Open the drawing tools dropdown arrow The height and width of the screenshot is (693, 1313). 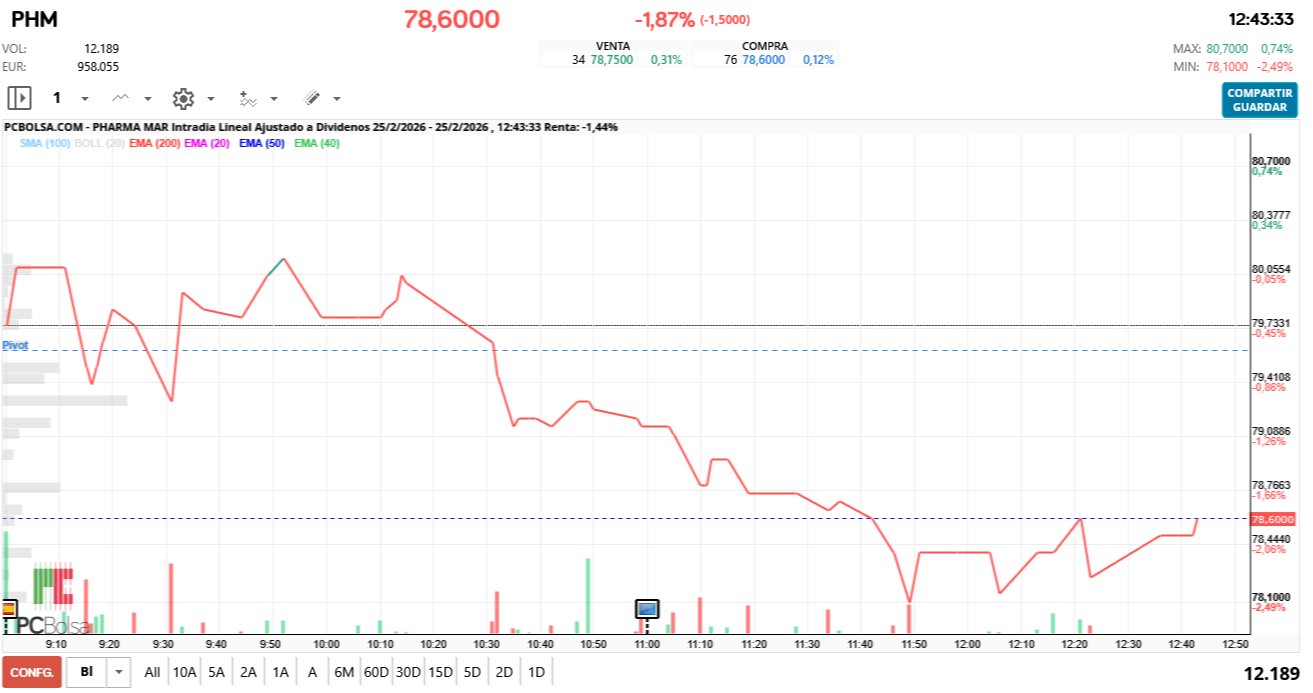335,98
